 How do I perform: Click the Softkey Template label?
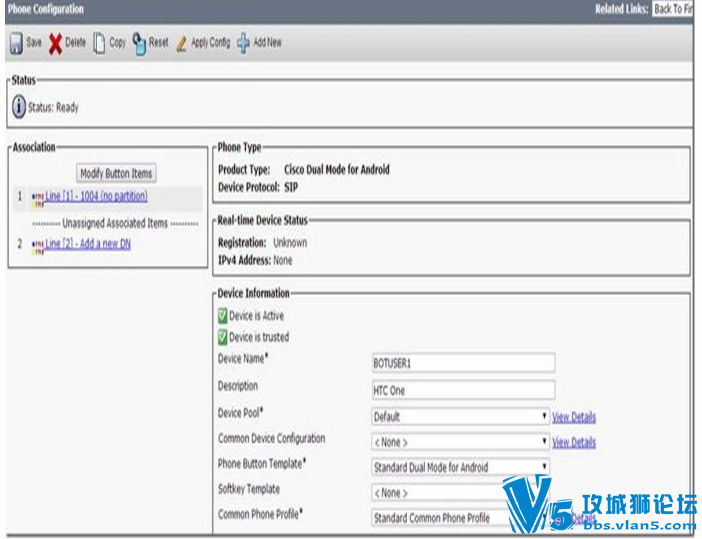coord(249,489)
